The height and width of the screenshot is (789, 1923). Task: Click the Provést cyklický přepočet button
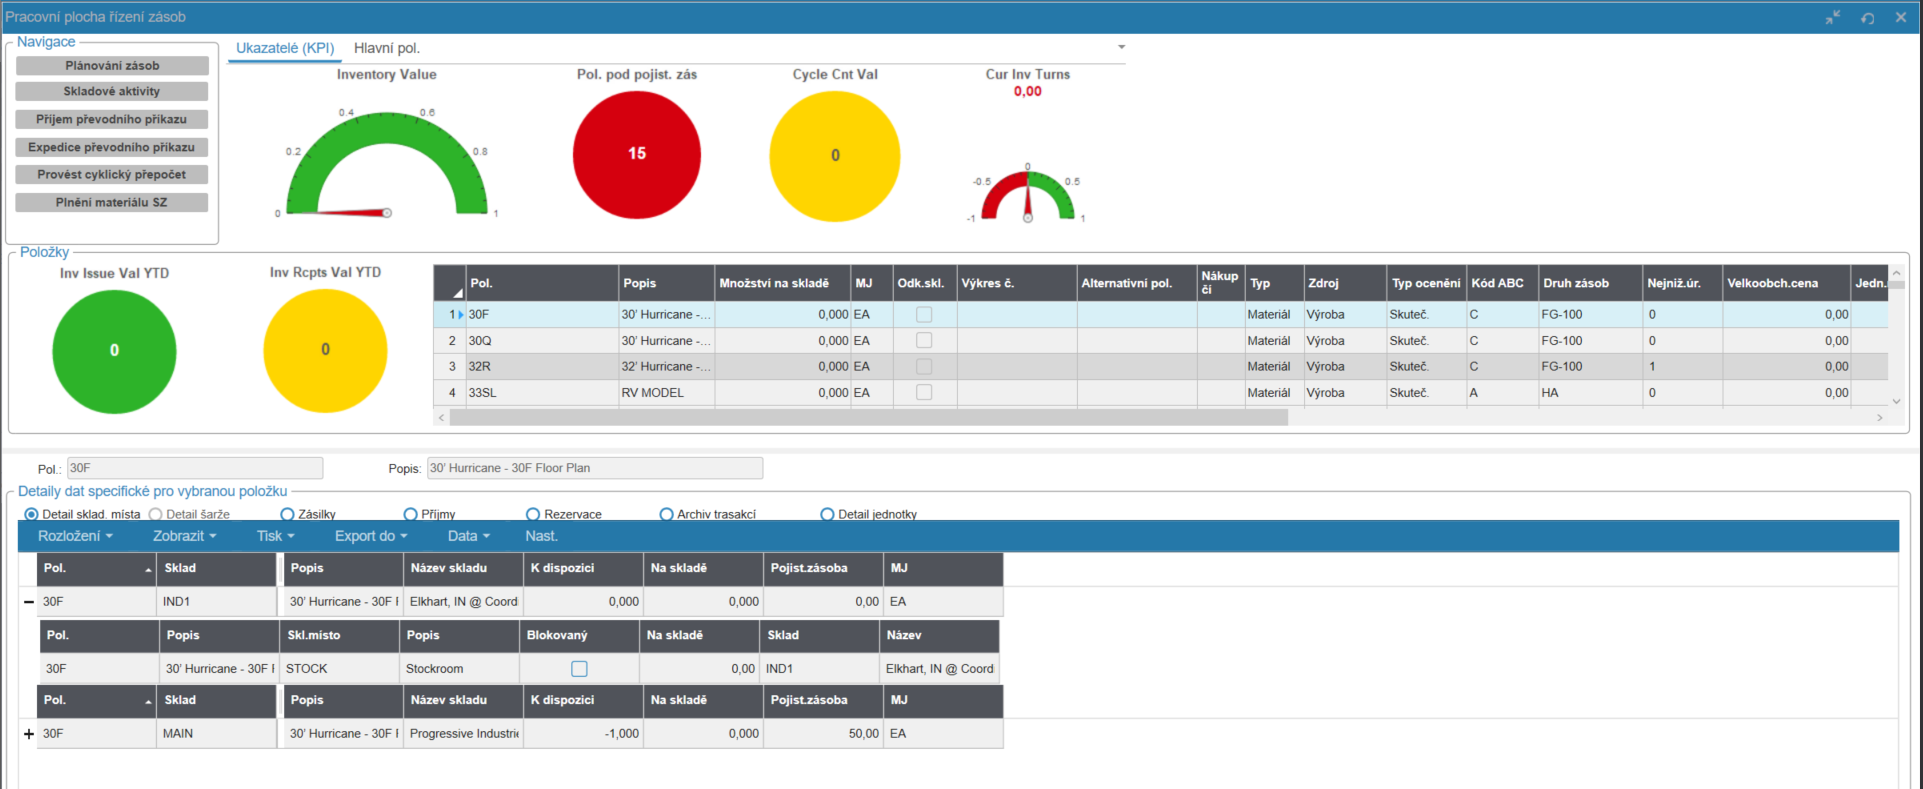(x=112, y=175)
